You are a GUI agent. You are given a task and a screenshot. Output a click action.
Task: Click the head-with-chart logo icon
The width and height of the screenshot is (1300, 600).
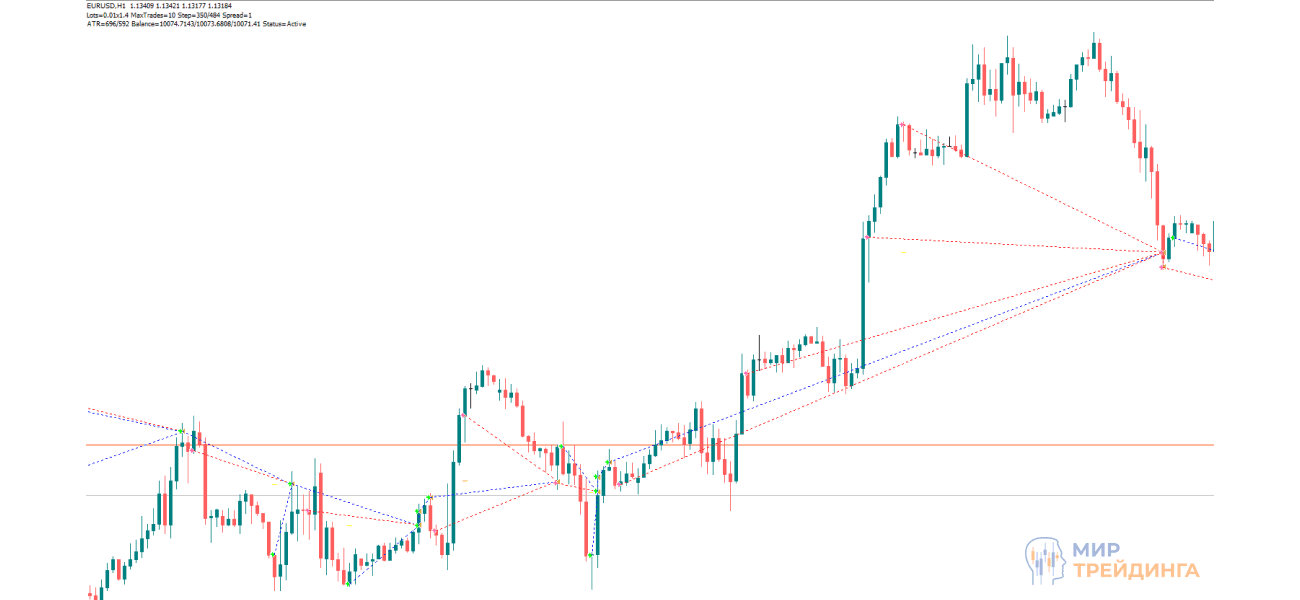1045,560
